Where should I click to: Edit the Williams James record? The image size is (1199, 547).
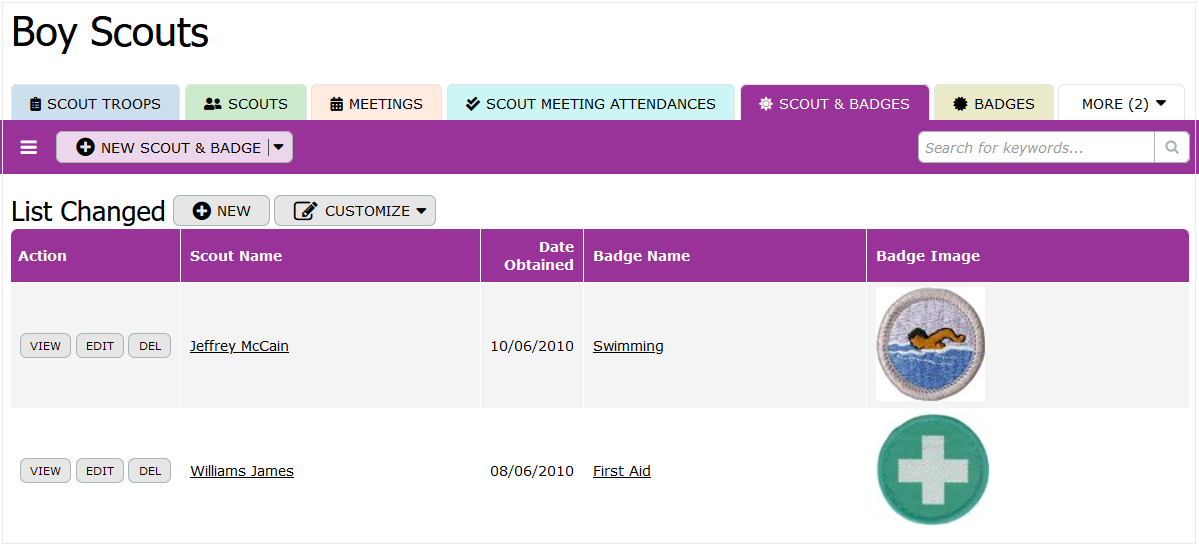pyautogui.click(x=100, y=471)
